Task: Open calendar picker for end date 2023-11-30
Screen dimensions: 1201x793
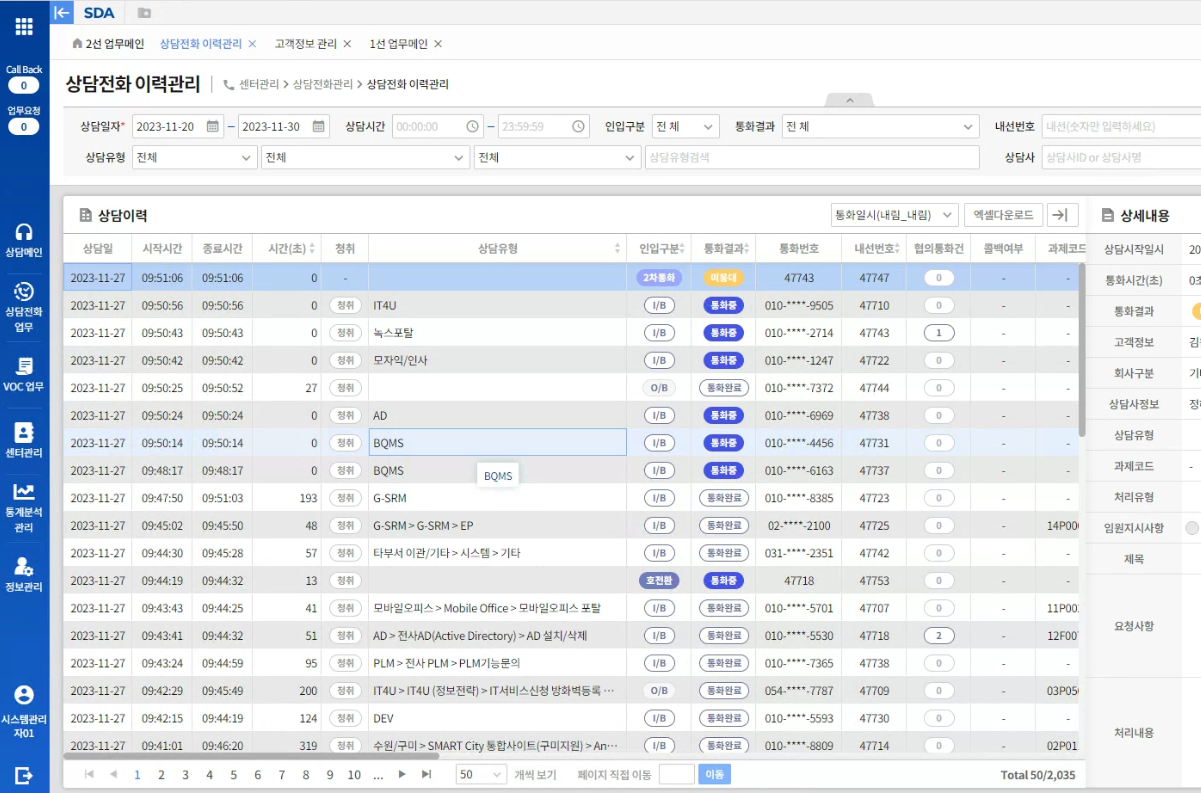Action: (x=319, y=127)
